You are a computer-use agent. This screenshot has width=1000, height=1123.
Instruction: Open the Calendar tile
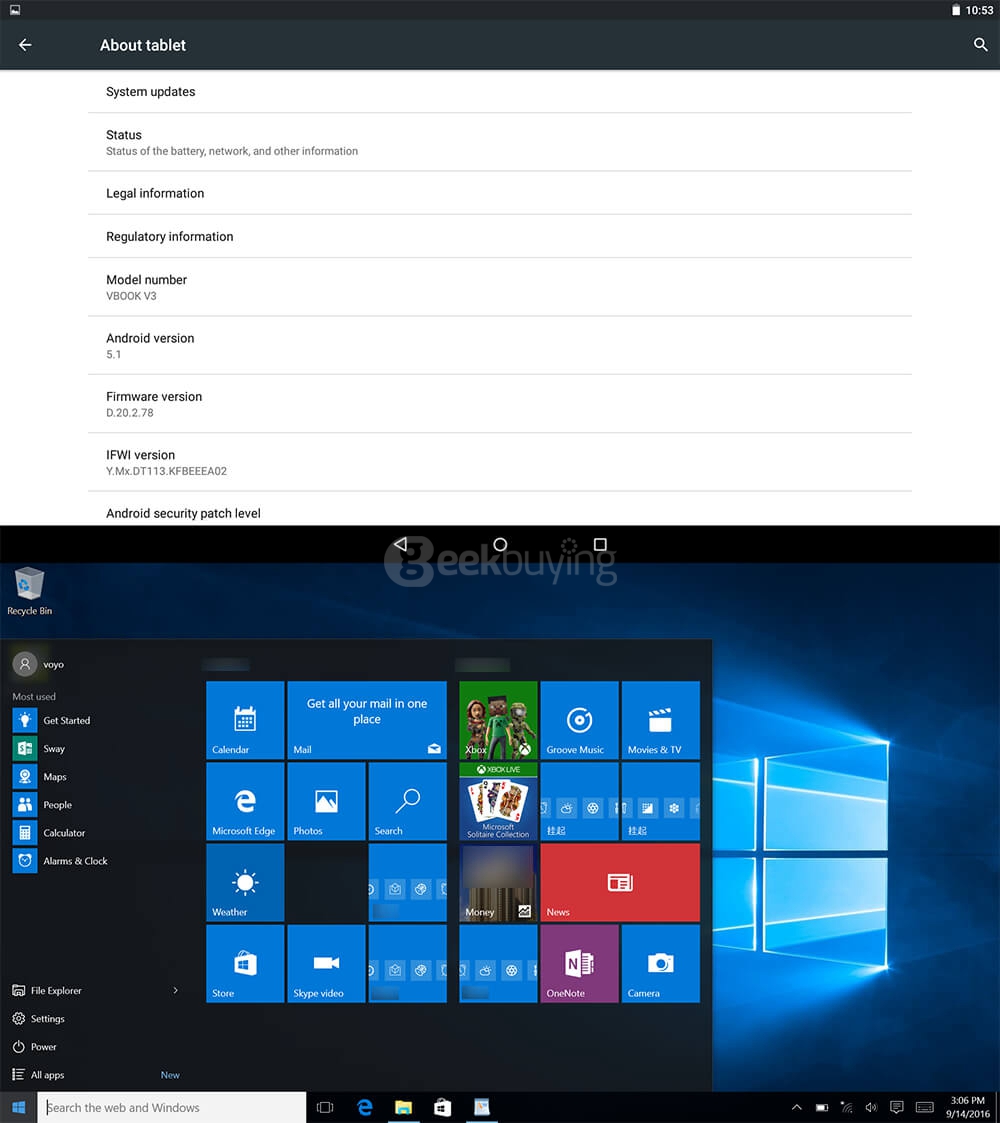pyautogui.click(x=245, y=720)
